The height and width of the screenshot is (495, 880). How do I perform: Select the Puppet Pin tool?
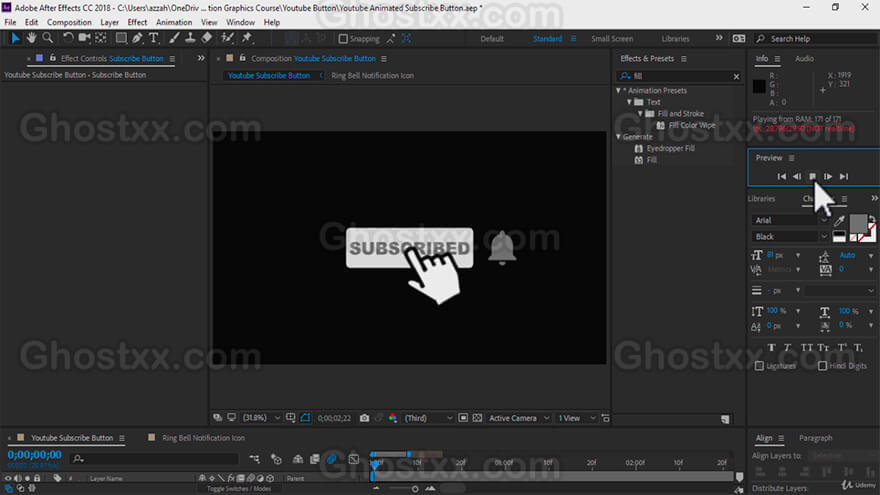click(x=246, y=38)
